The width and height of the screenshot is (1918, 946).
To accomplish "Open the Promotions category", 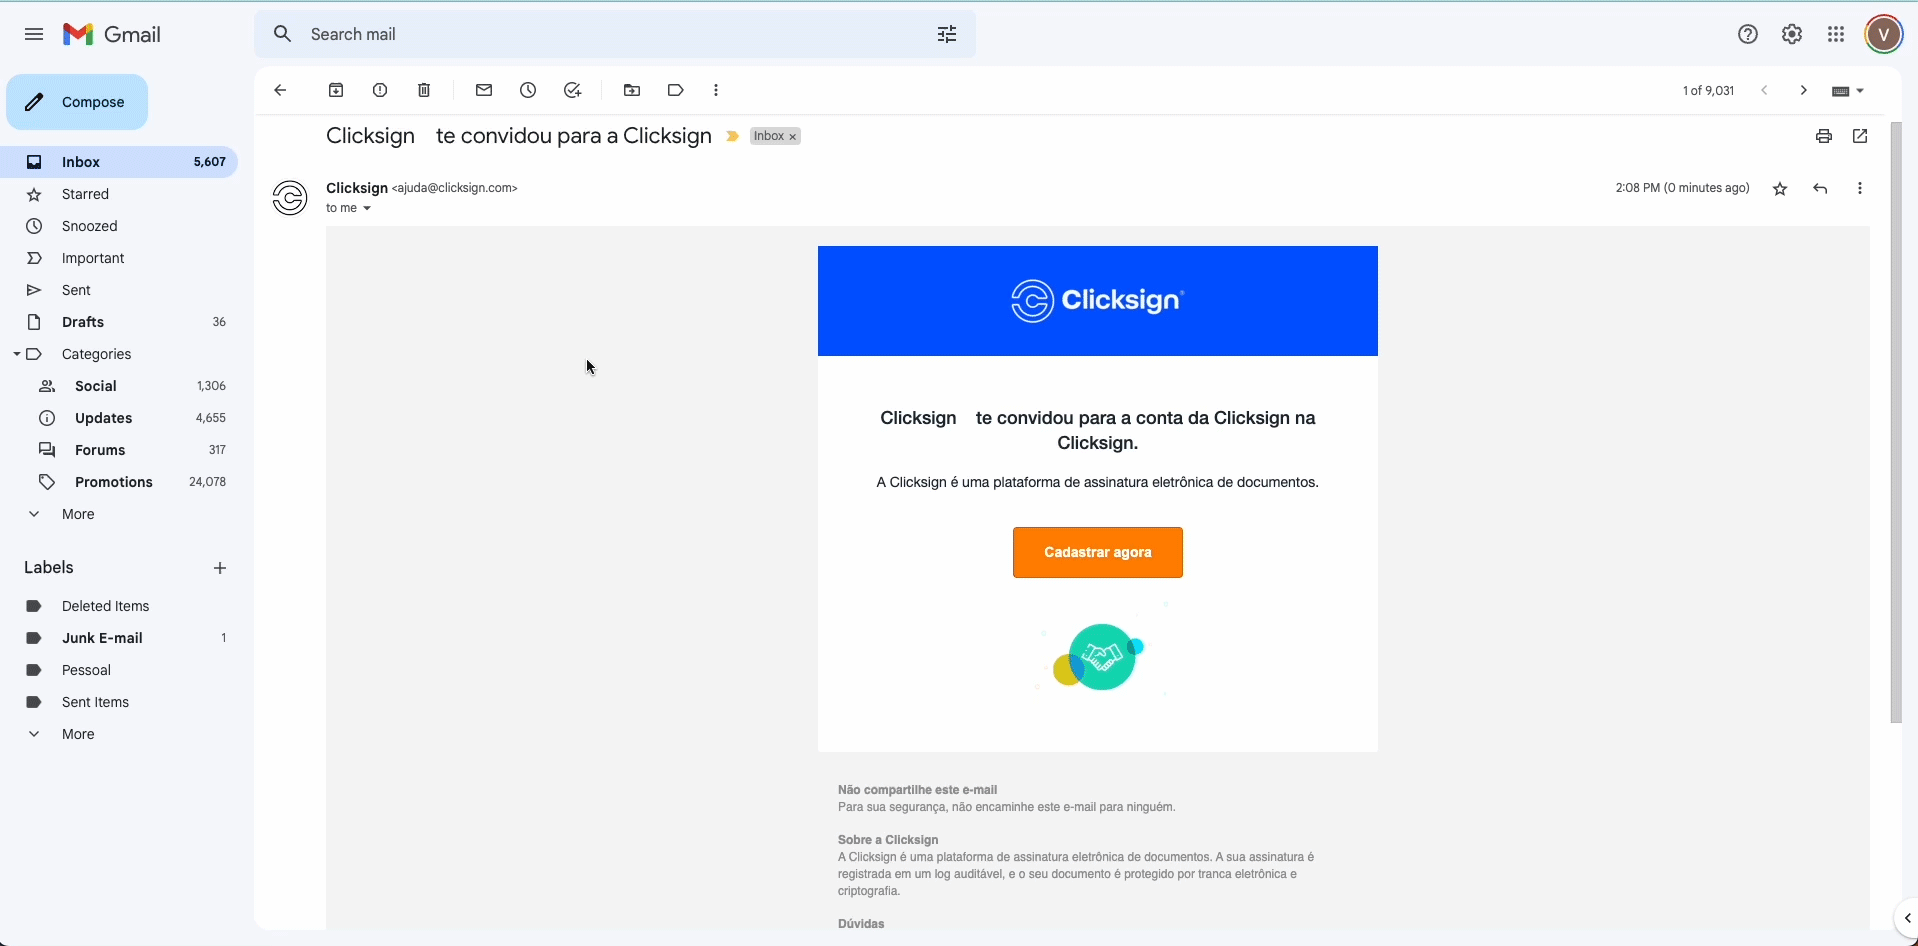I will coord(120,482).
